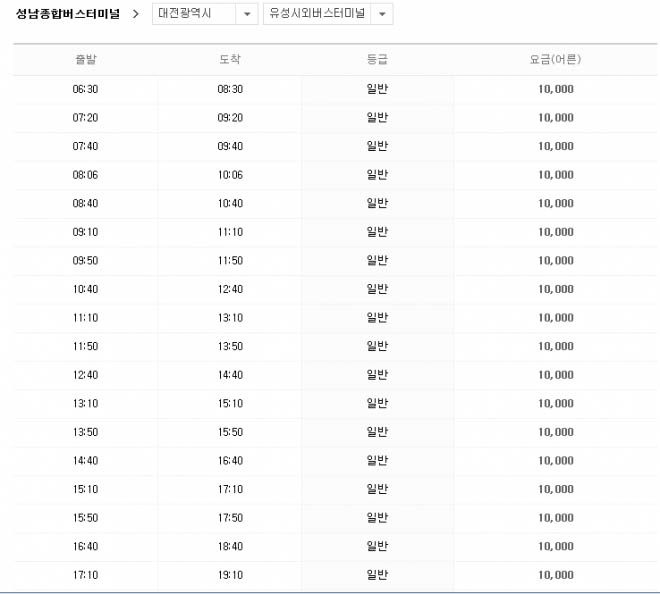
Task: Click the 유성시외버스터미널 dropdown arrow
Action: coord(382,14)
